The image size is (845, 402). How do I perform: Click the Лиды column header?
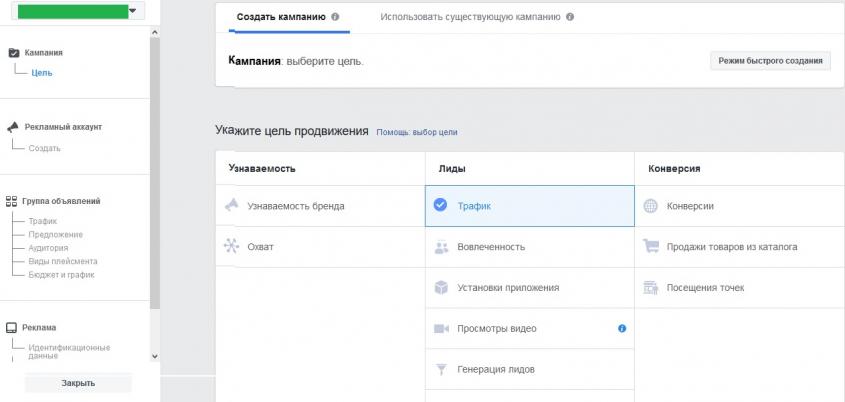[x=452, y=169]
